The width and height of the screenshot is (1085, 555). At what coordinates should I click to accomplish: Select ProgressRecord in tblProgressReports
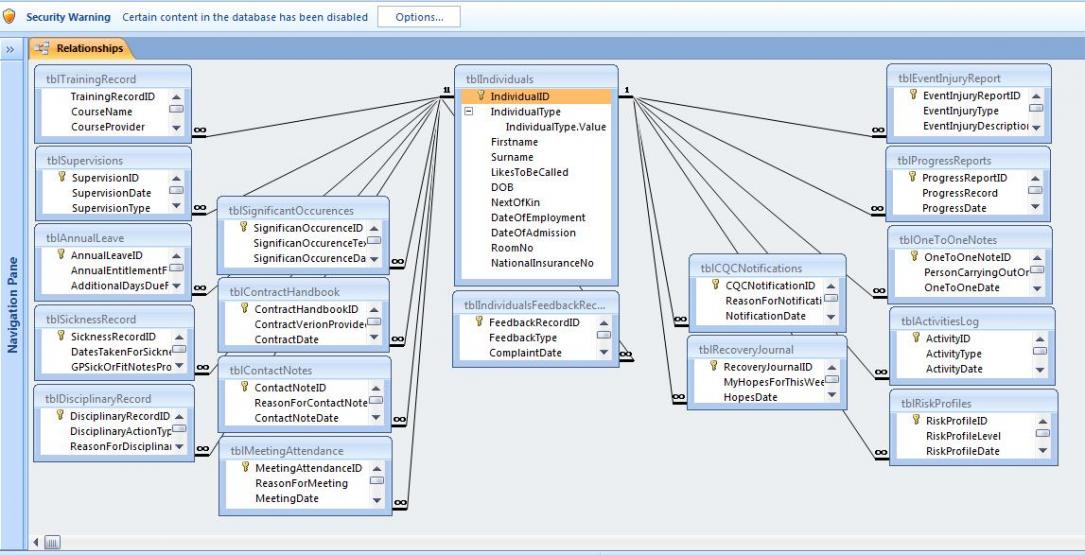click(960, 193)
